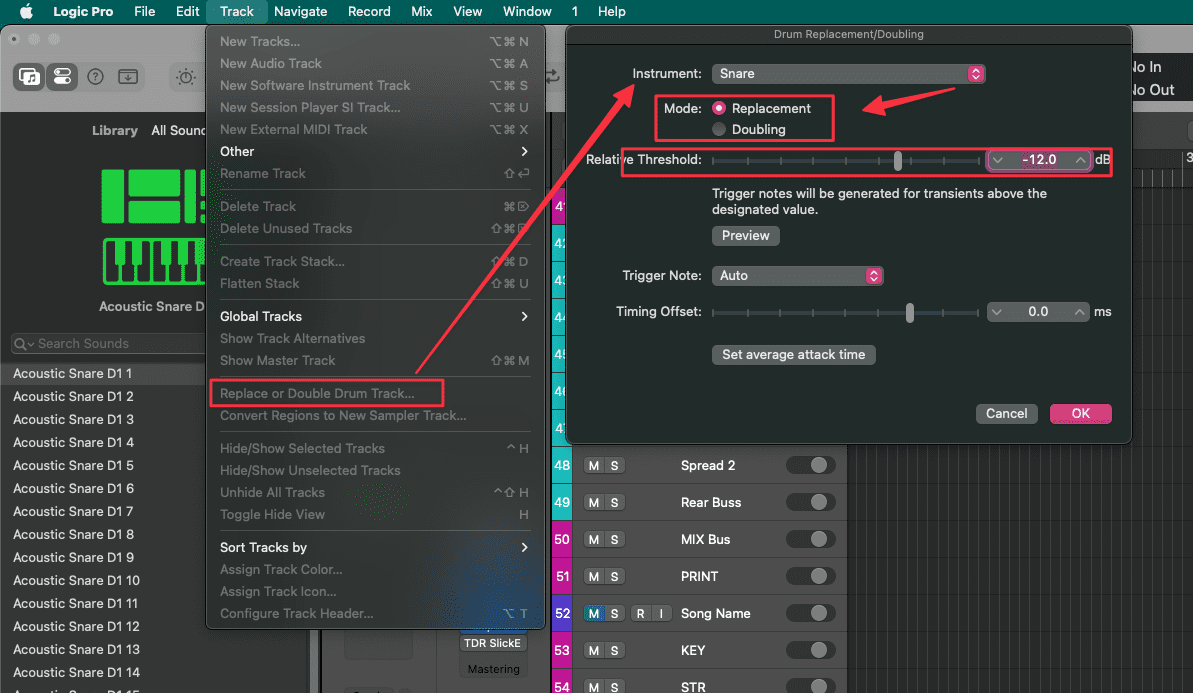Select the Doubling mode radio button
The image size is (1193, 693).
[x=719, y=129]
